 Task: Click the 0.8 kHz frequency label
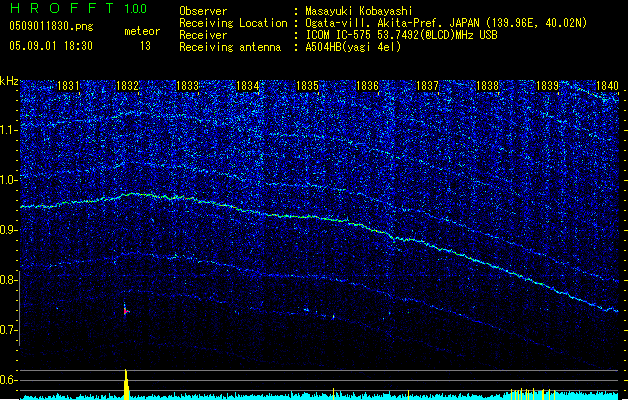click(9, 280)
